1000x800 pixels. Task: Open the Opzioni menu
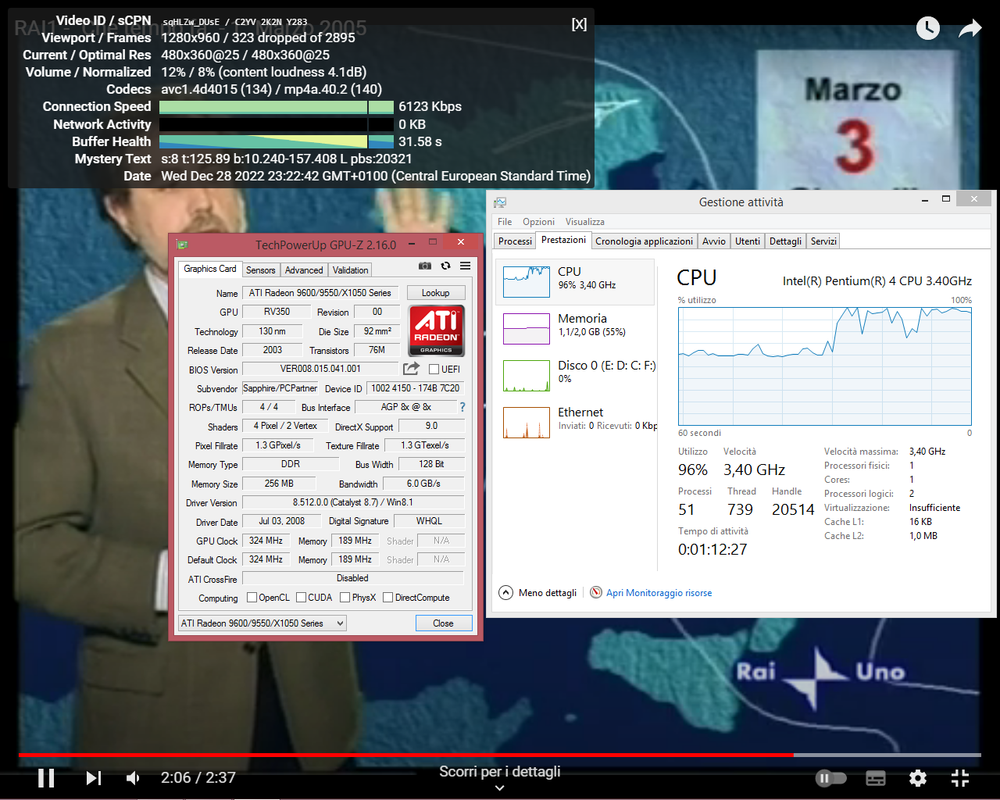click(538, 221)
